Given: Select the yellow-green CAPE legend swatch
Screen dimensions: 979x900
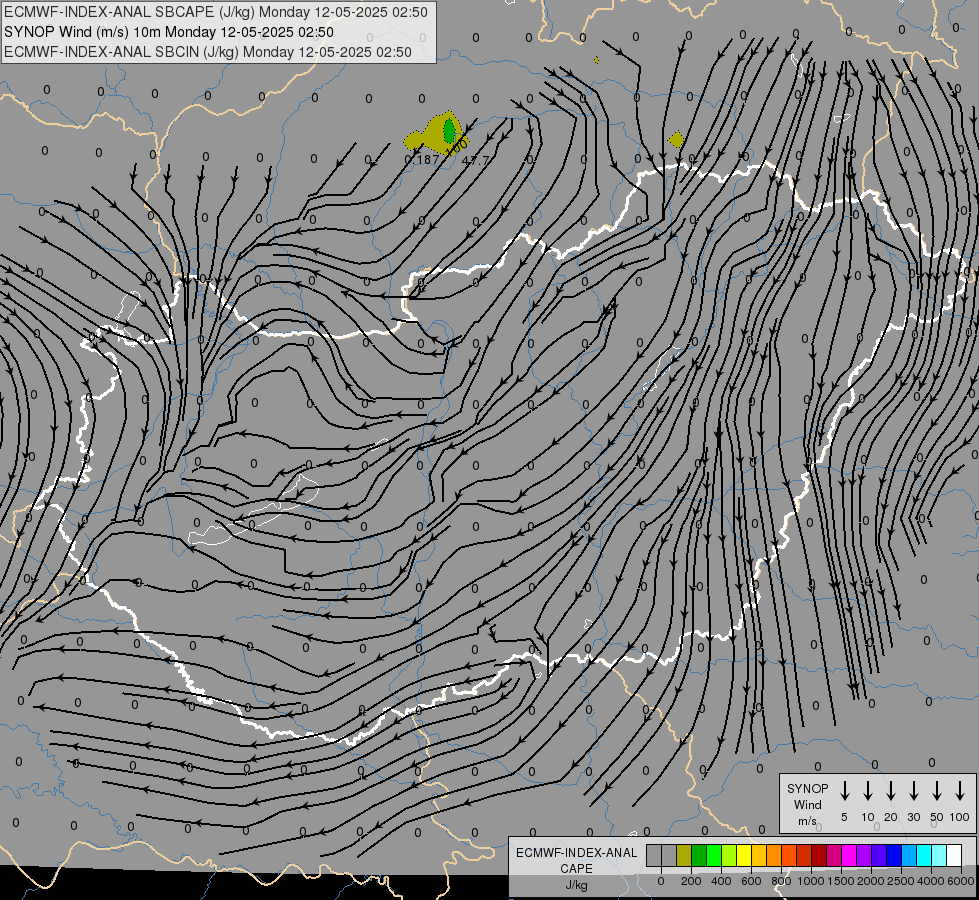Looking at the screenshot, I should (729, 855).
